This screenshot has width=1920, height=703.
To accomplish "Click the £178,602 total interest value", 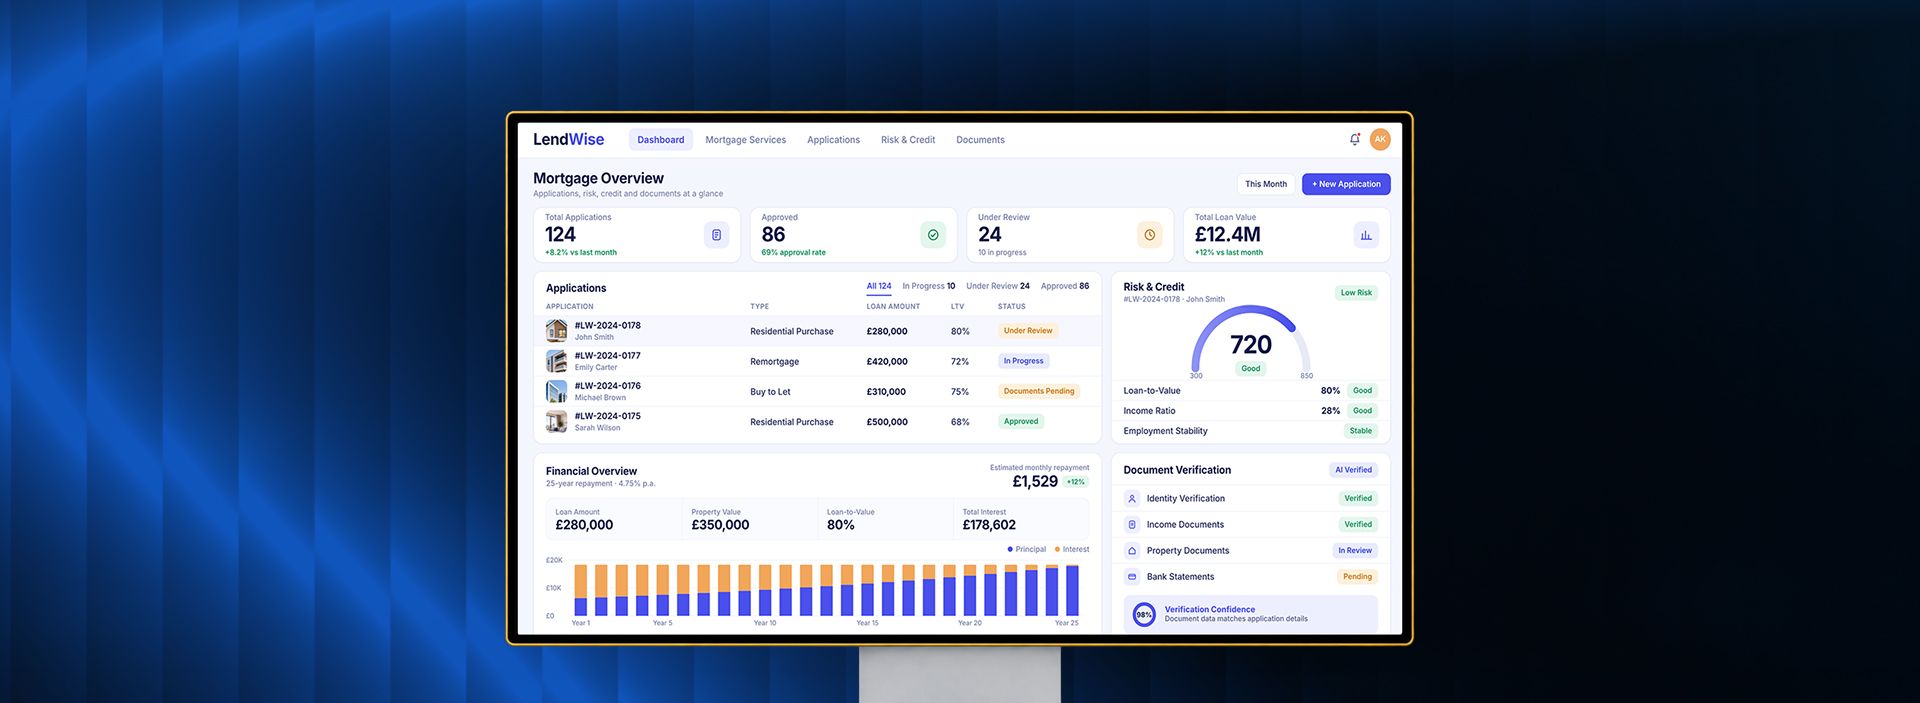I will click(x=989, y=525).
